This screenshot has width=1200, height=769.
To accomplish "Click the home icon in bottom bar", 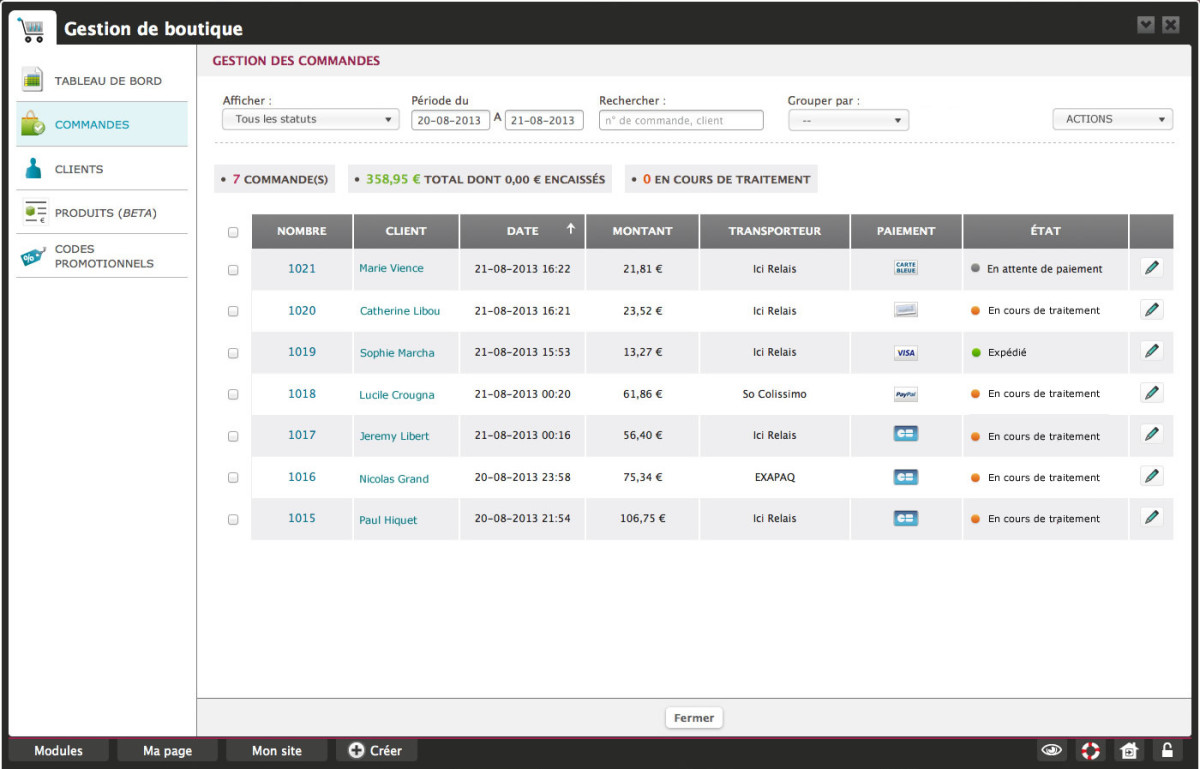I will coord(1128,750).
